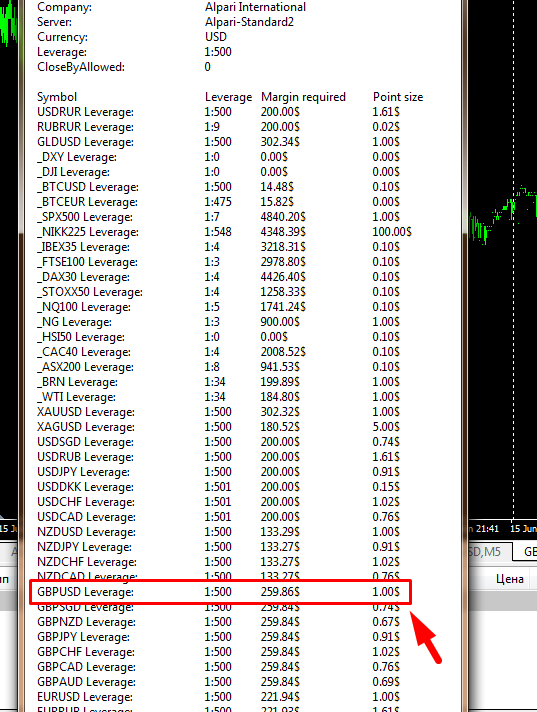Click the 1:475 leverage value
This screenshot has height=712, width=537.
point(218,202)
